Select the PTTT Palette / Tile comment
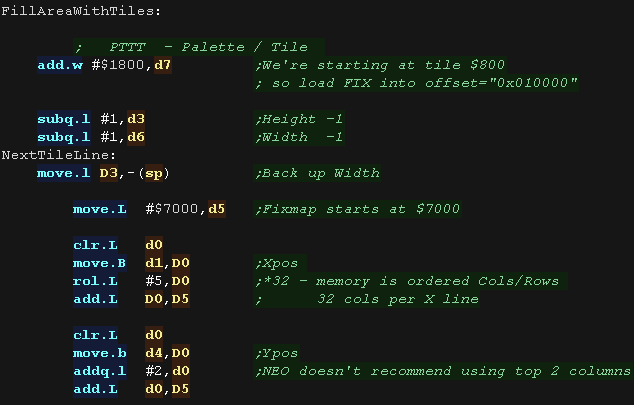The image size is (634, 405). click(x=190, y=46)
